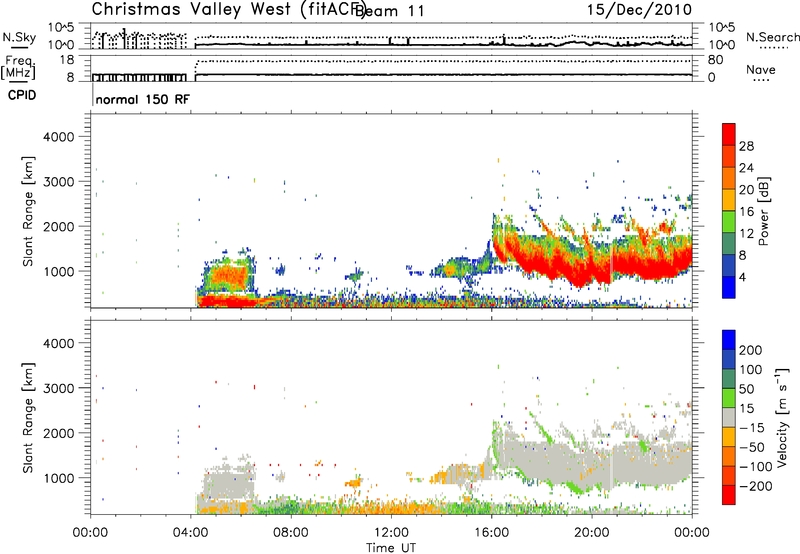Click the Nave tick label '80'
Viewport: 800px width, 554px height.
tap(715, 60)
